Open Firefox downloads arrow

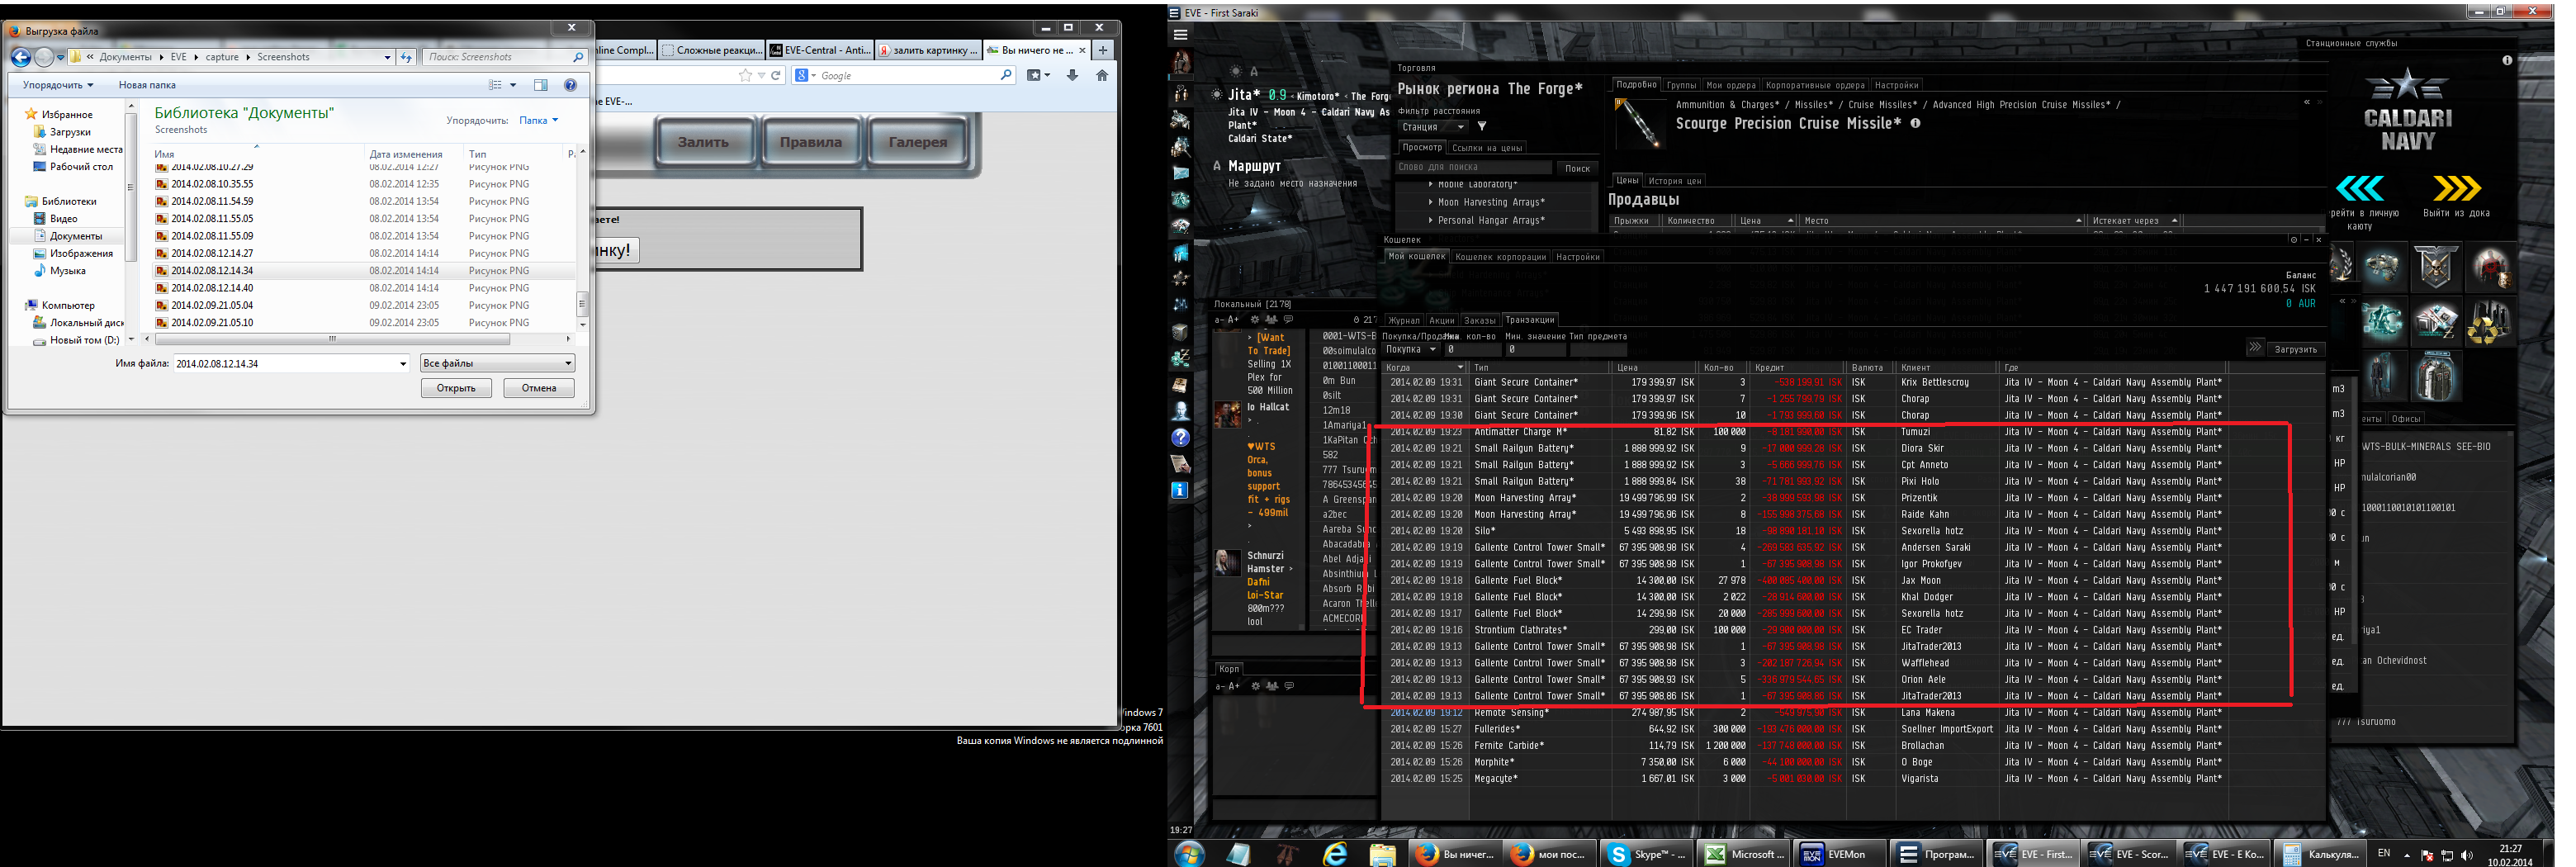(1072, 75)
